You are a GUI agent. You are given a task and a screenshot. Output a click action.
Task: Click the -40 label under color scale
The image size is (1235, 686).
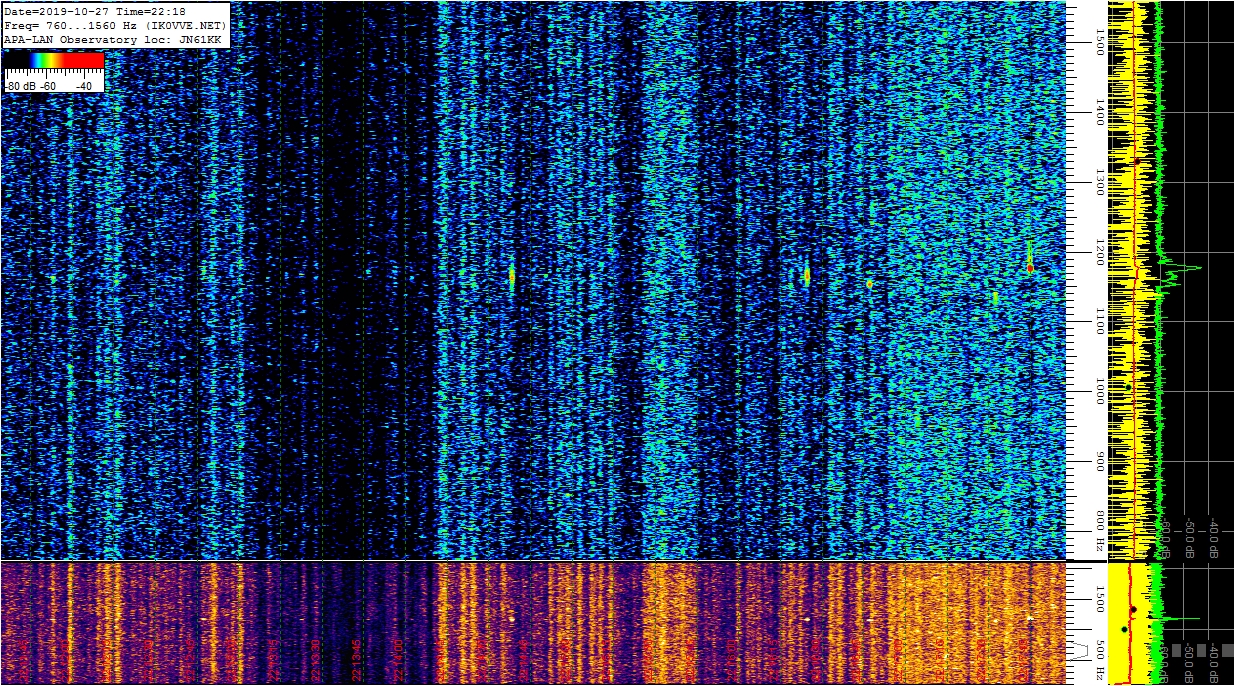coord(84,86)
